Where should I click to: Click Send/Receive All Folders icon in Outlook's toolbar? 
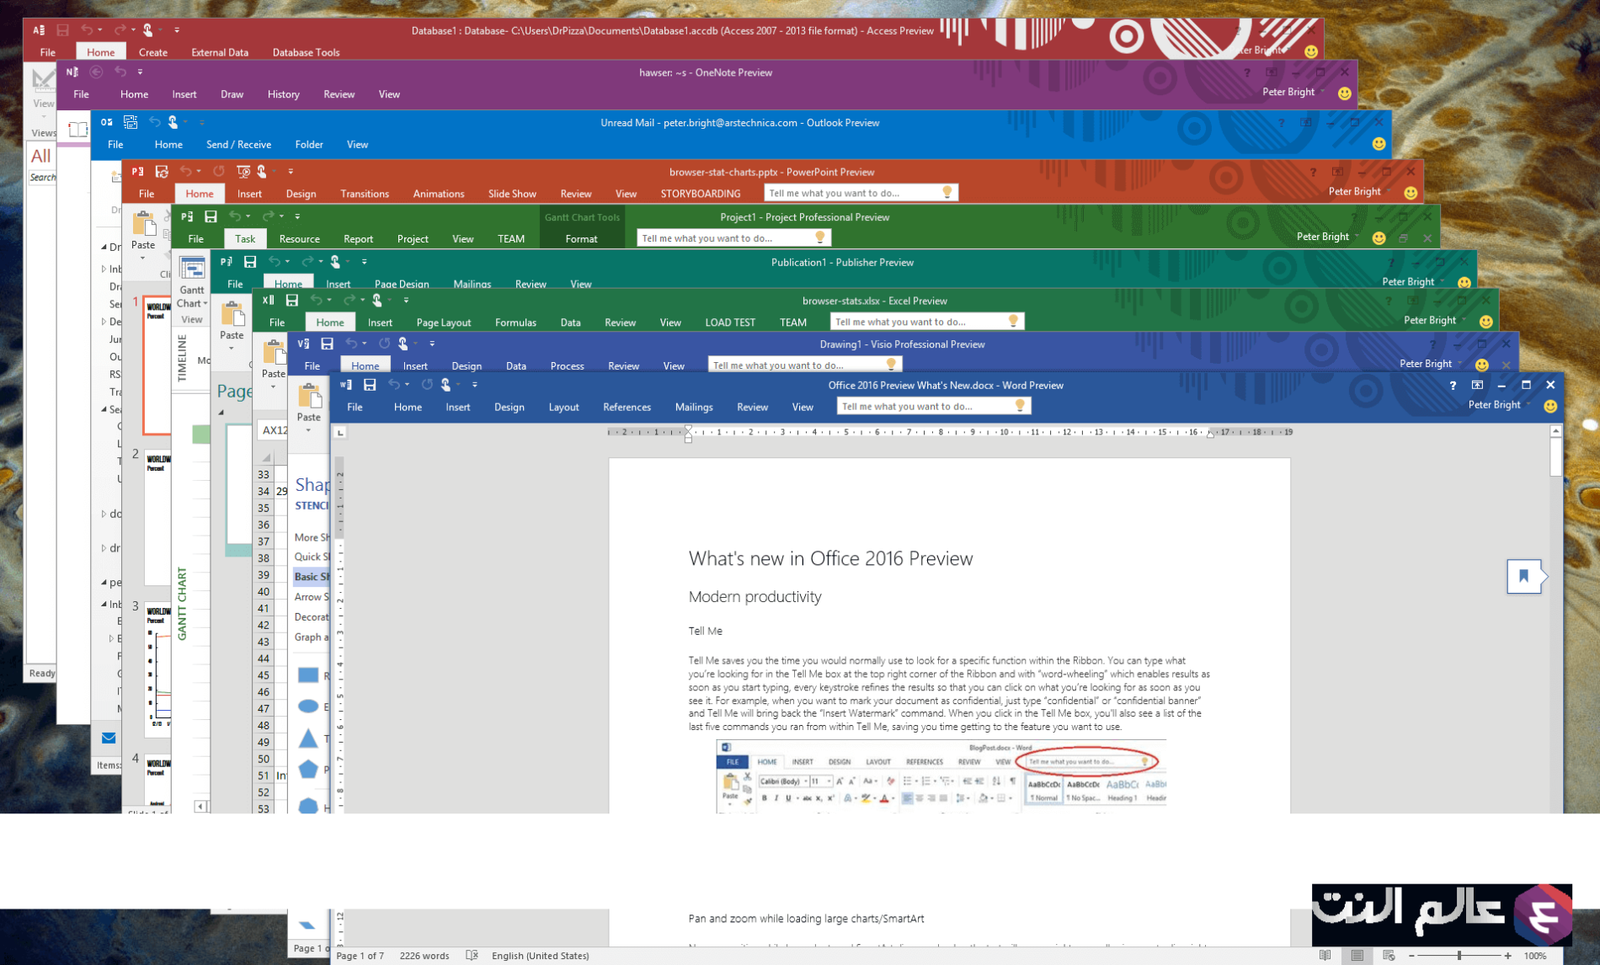[x=130, y=122]
